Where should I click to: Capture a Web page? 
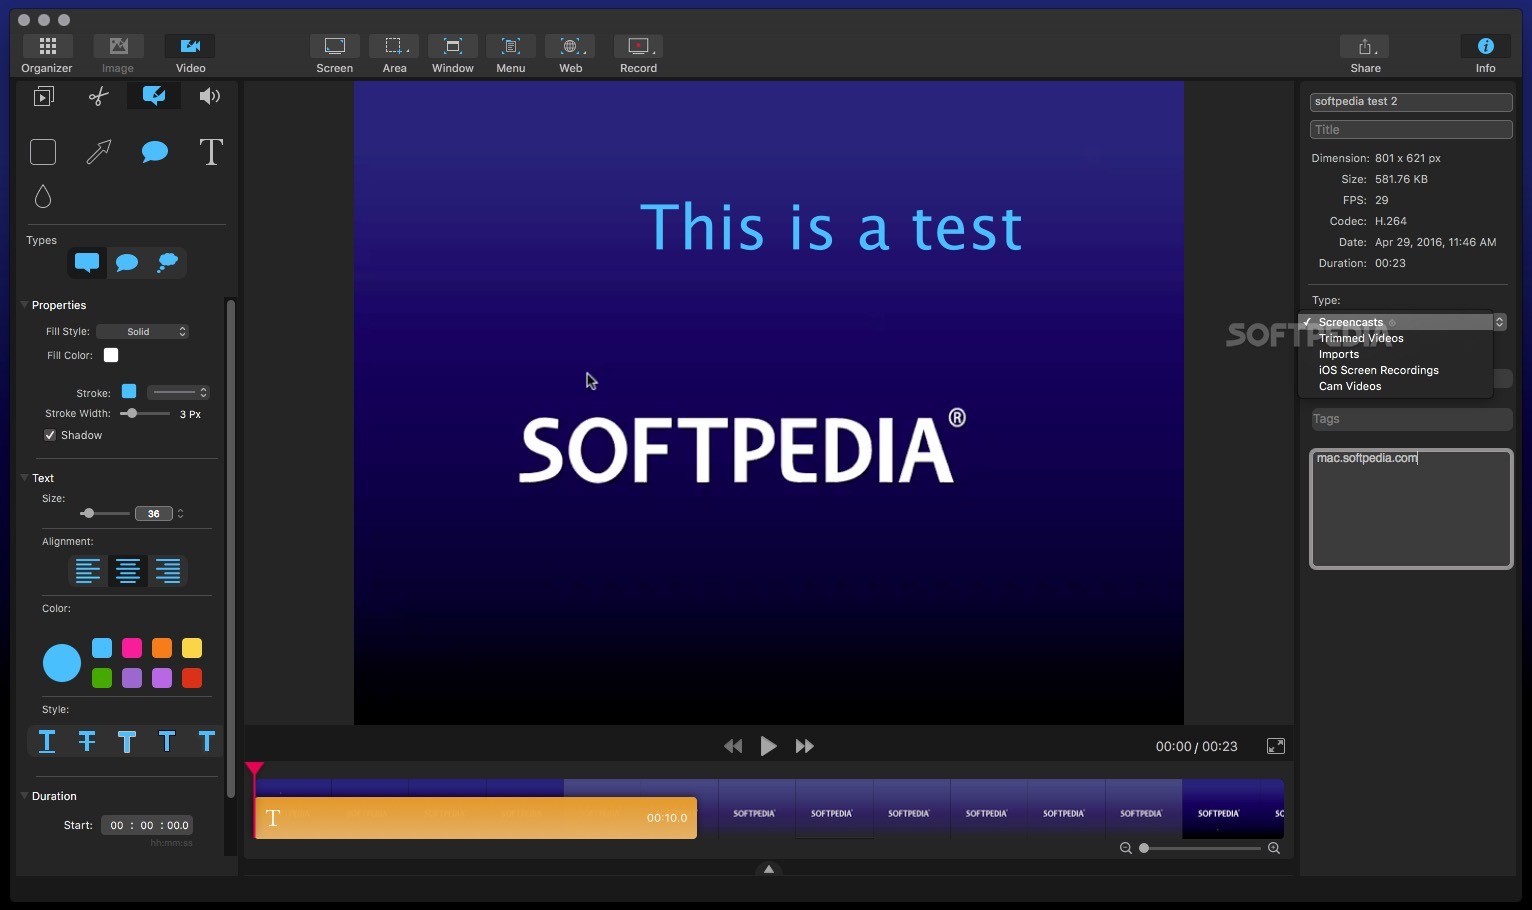pyautogui.click(x=570, y=54)
